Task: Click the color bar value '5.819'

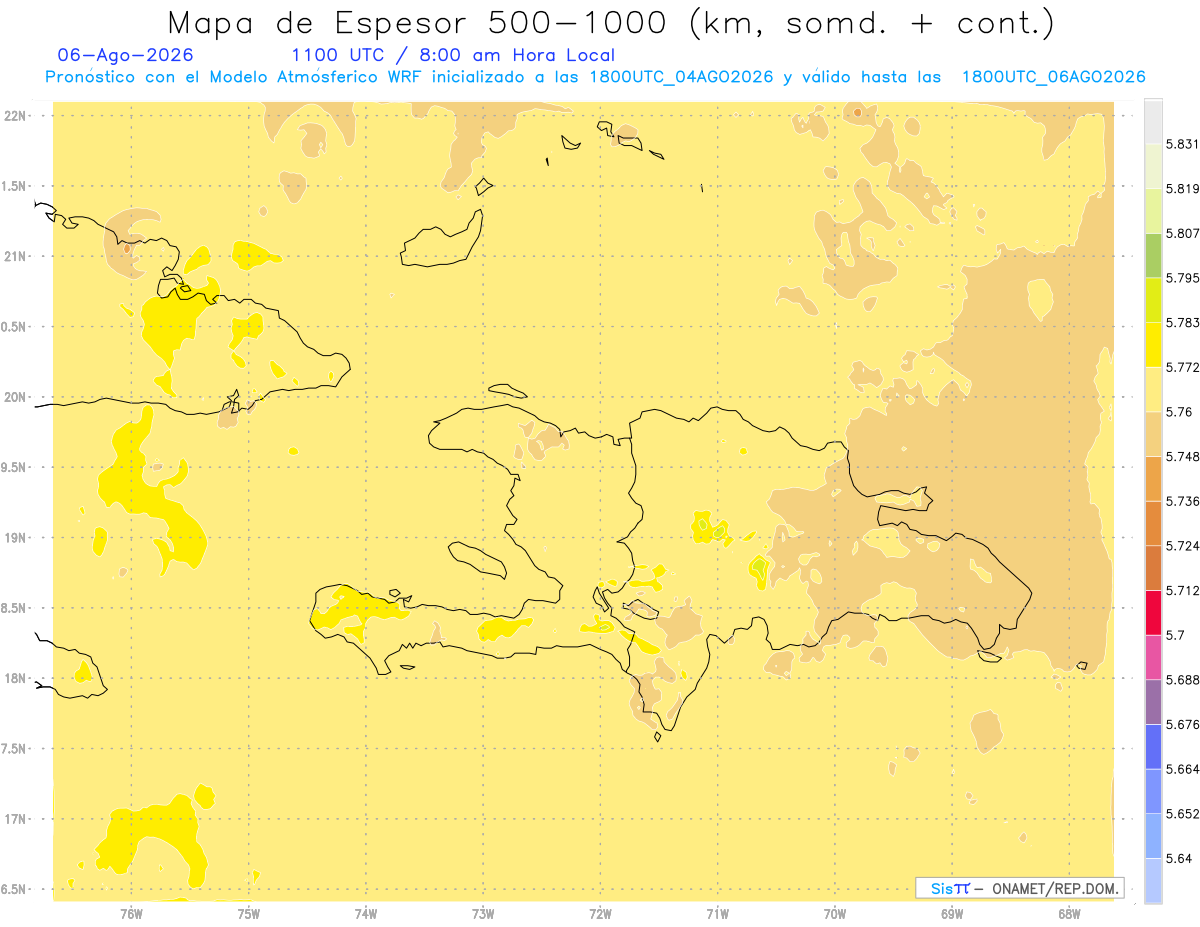Action: pos(1183,188)
